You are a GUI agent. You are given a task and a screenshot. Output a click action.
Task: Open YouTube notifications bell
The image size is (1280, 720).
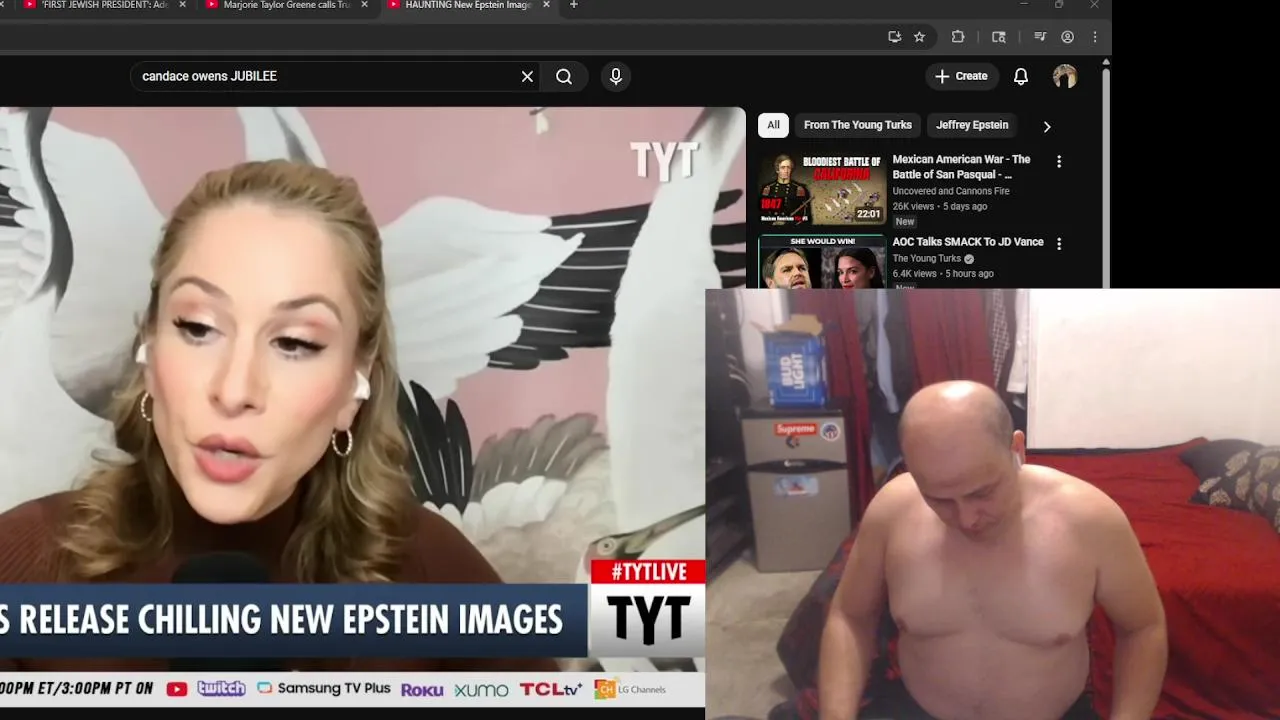point(1021,77)
